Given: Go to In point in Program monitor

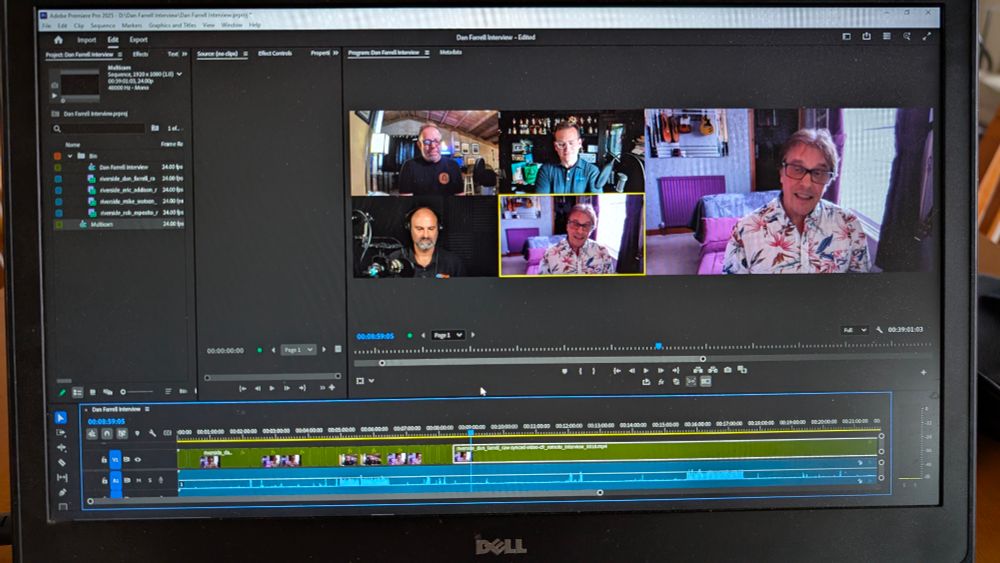Looking at the screenshot, I should click(x=617, y=370).
